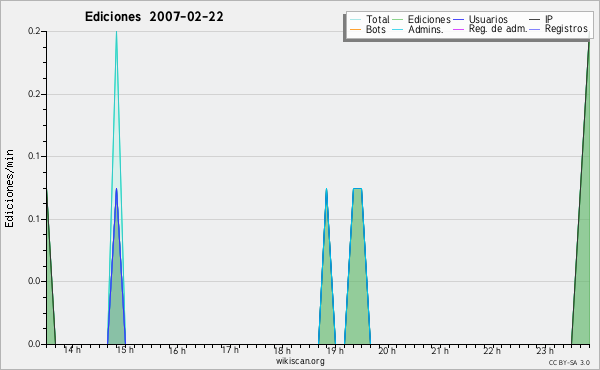Click the IP legend entry
600x370 pixels.
(541, 19)
